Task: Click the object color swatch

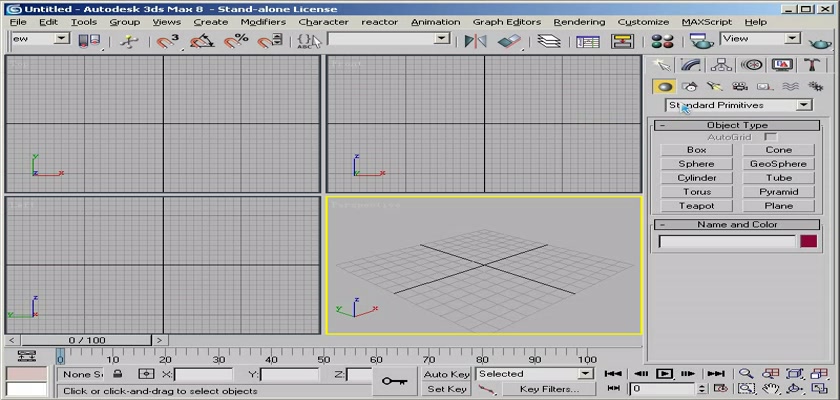Action: click(807, 241)
